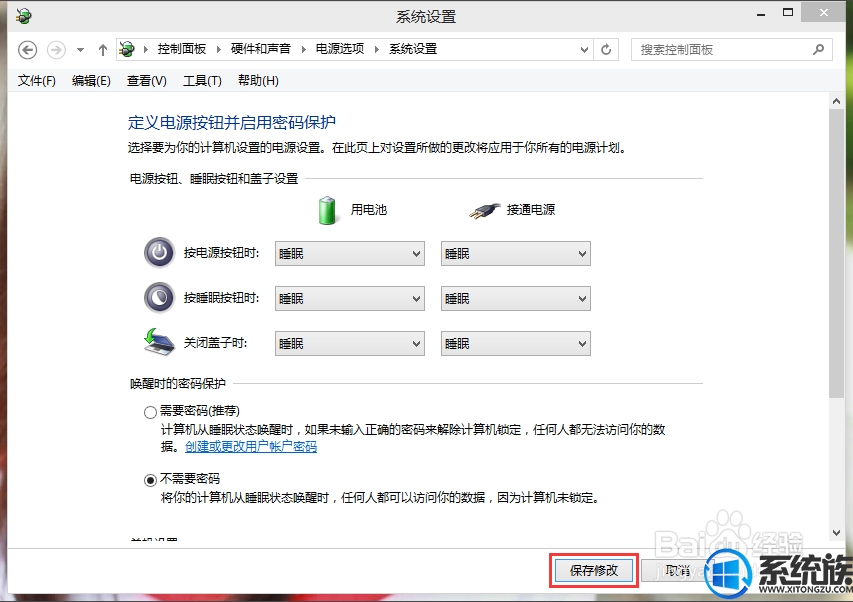Expand the address bar history dropdown
853x602 pixels.
[x=584, y=50]
